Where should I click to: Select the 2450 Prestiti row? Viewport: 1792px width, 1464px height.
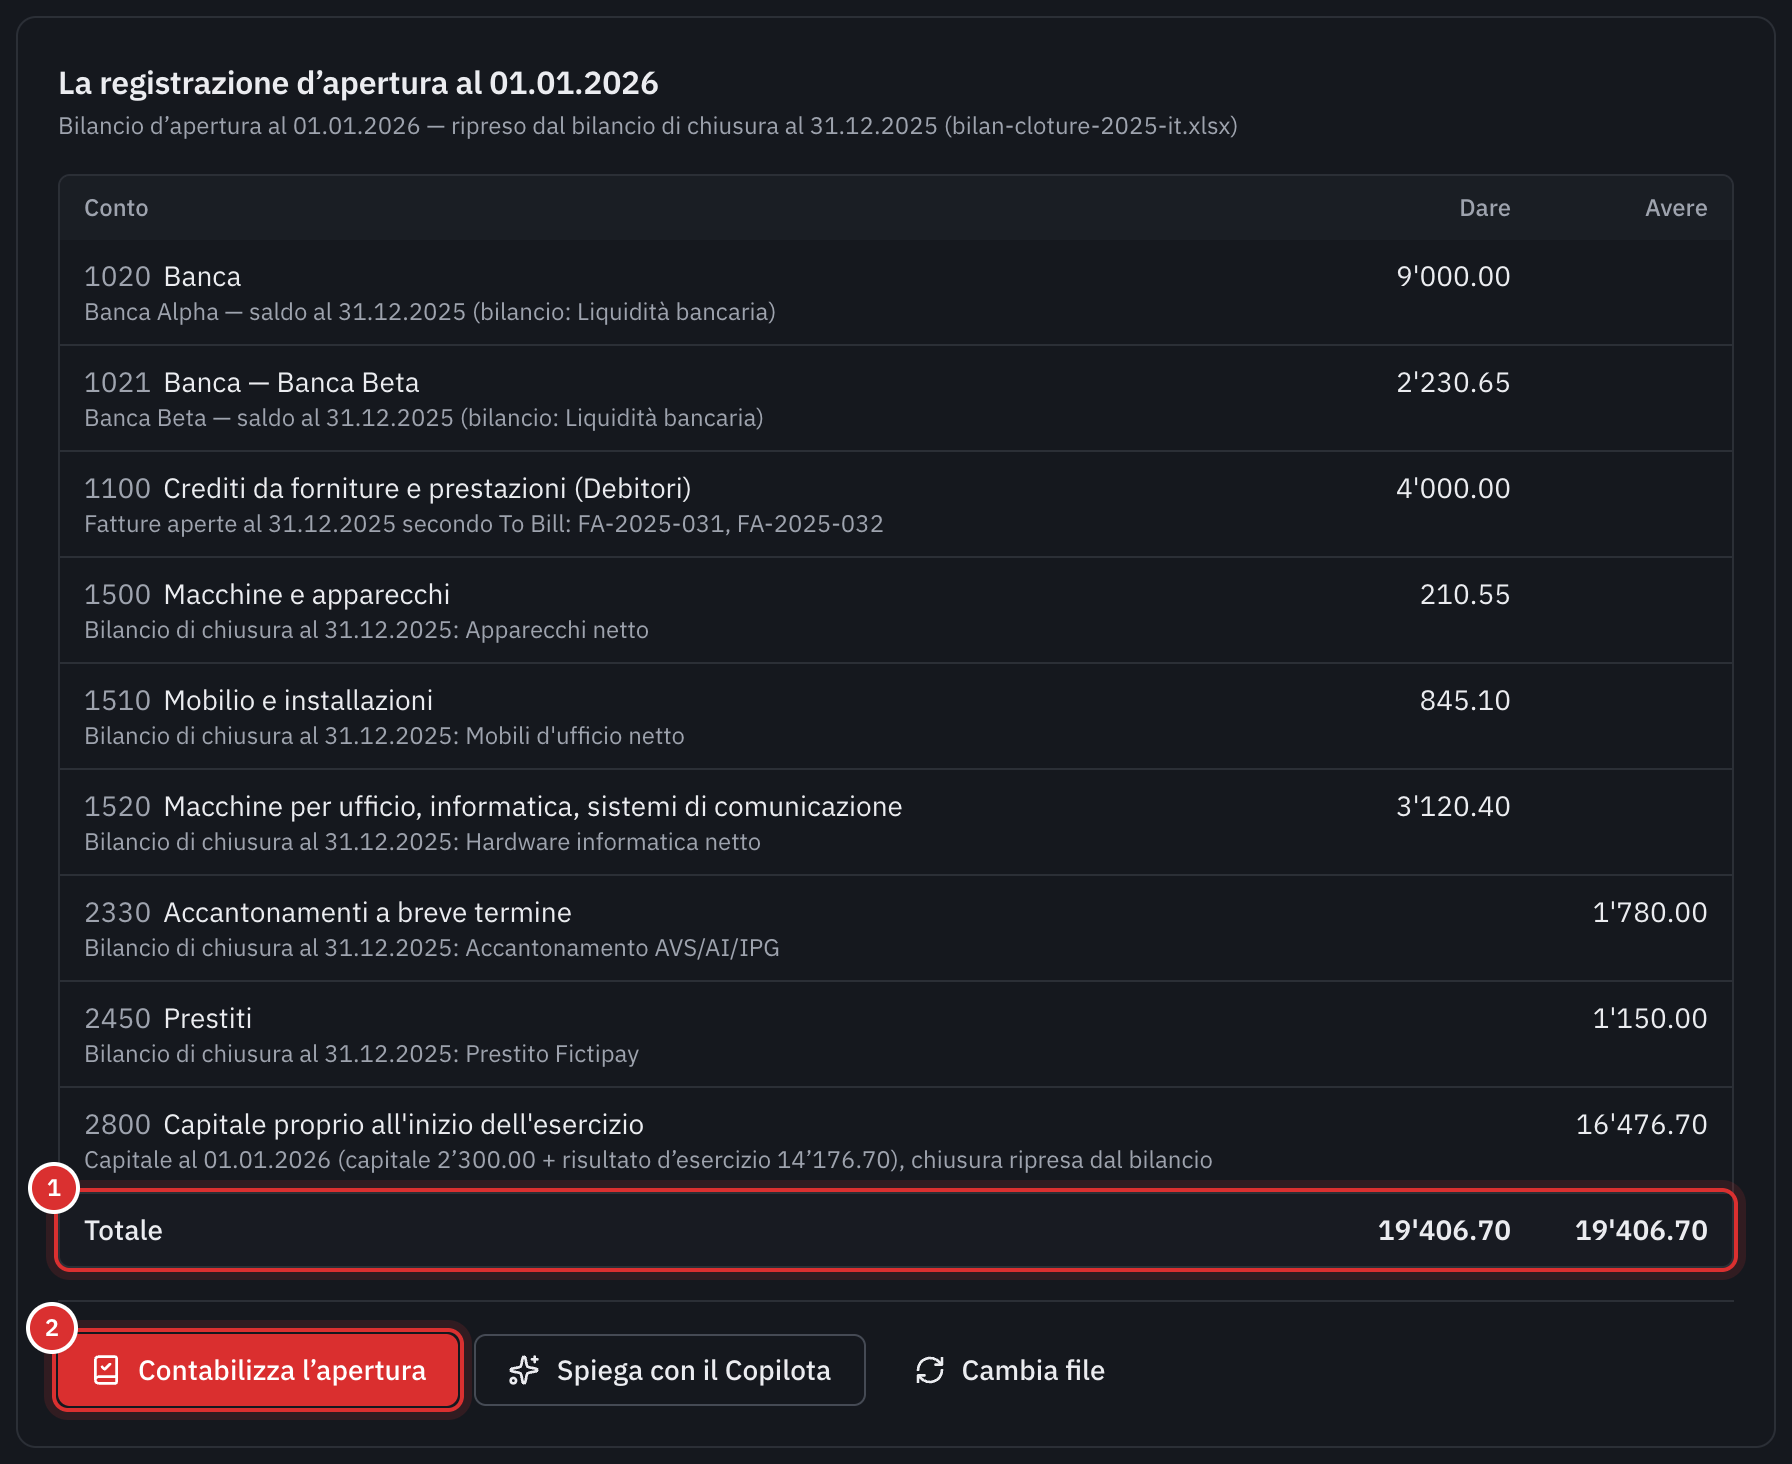tap(896, 1035)
